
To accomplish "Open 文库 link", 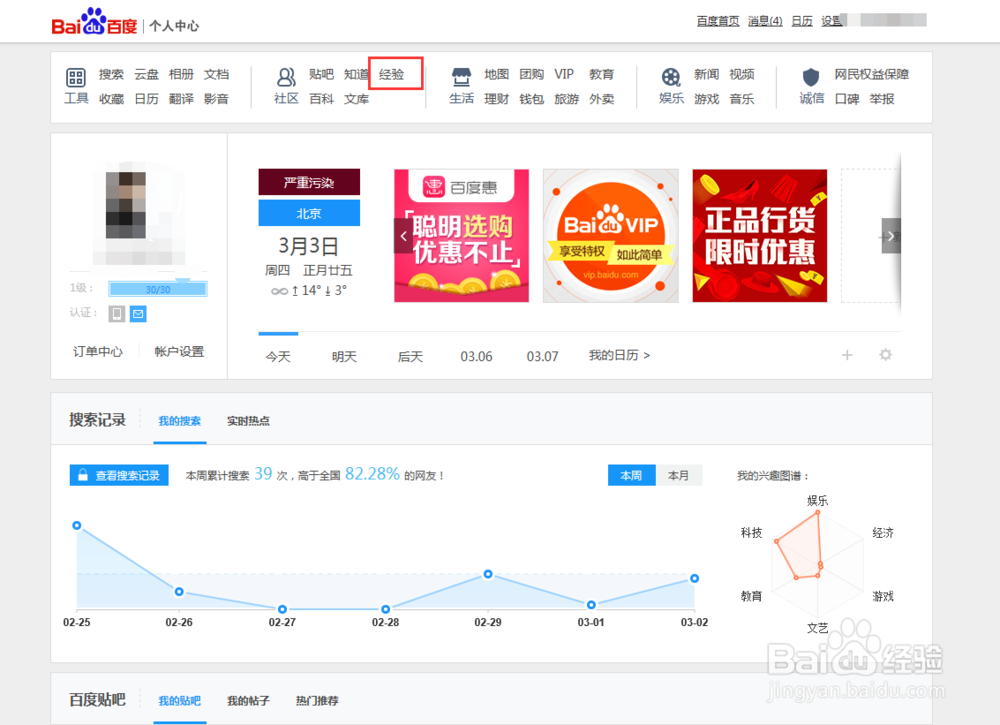I will click(x=357, y=99).
